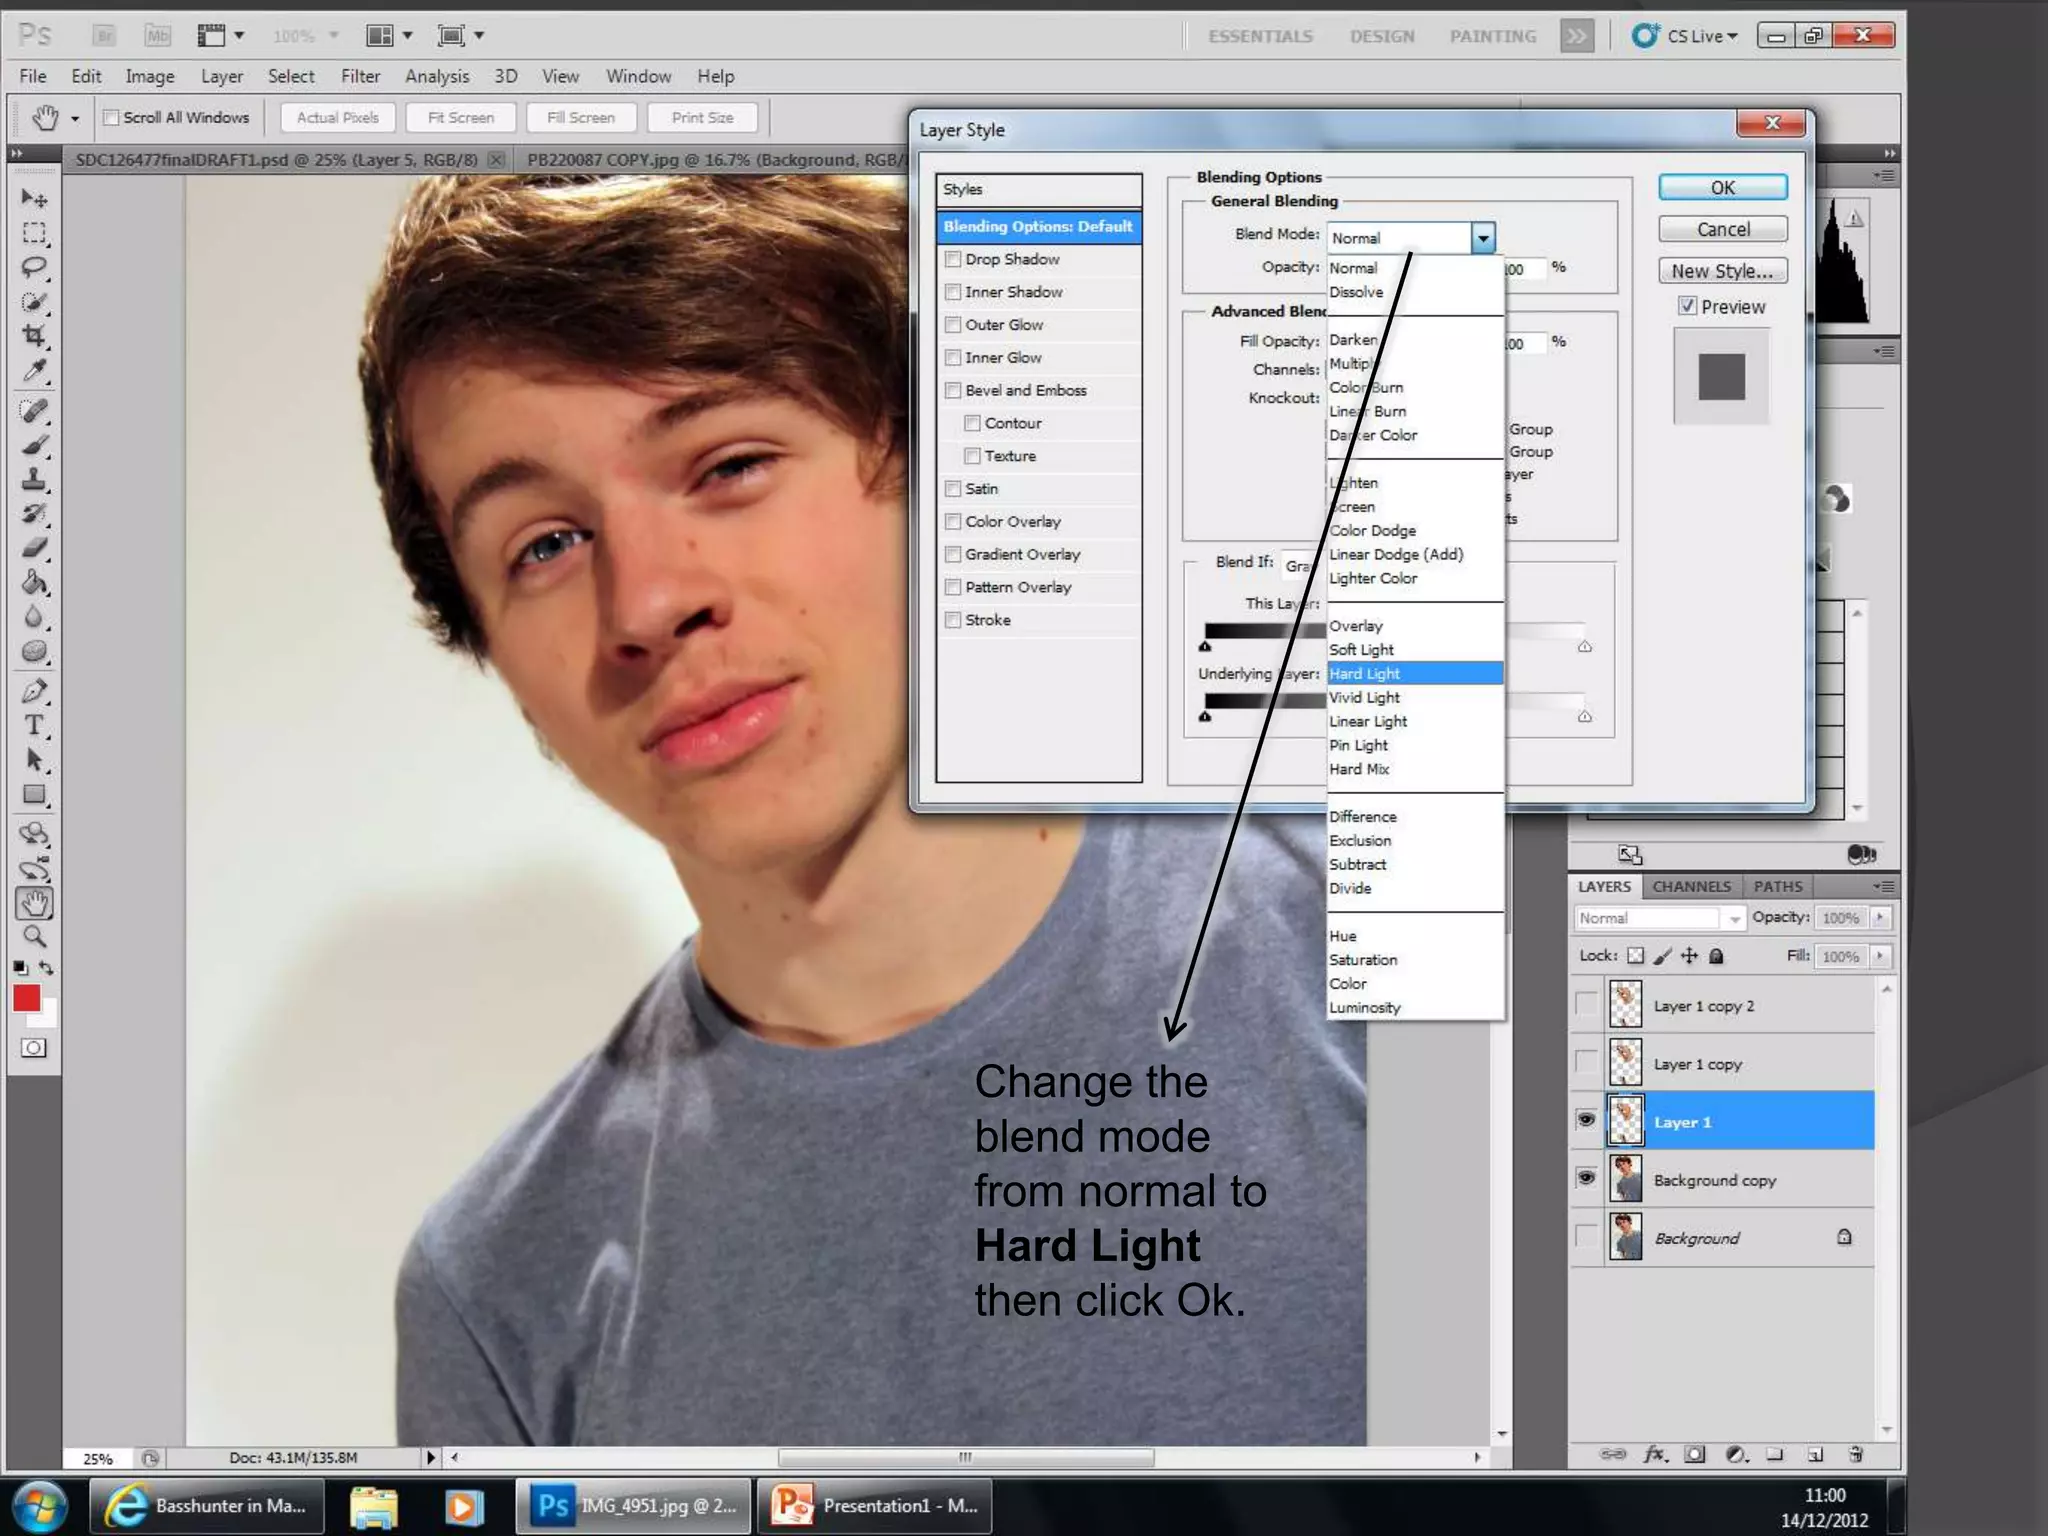The image size is (2048, 1536).
Task: Click the delete layer trash icon
Action: point(1856,1454)
